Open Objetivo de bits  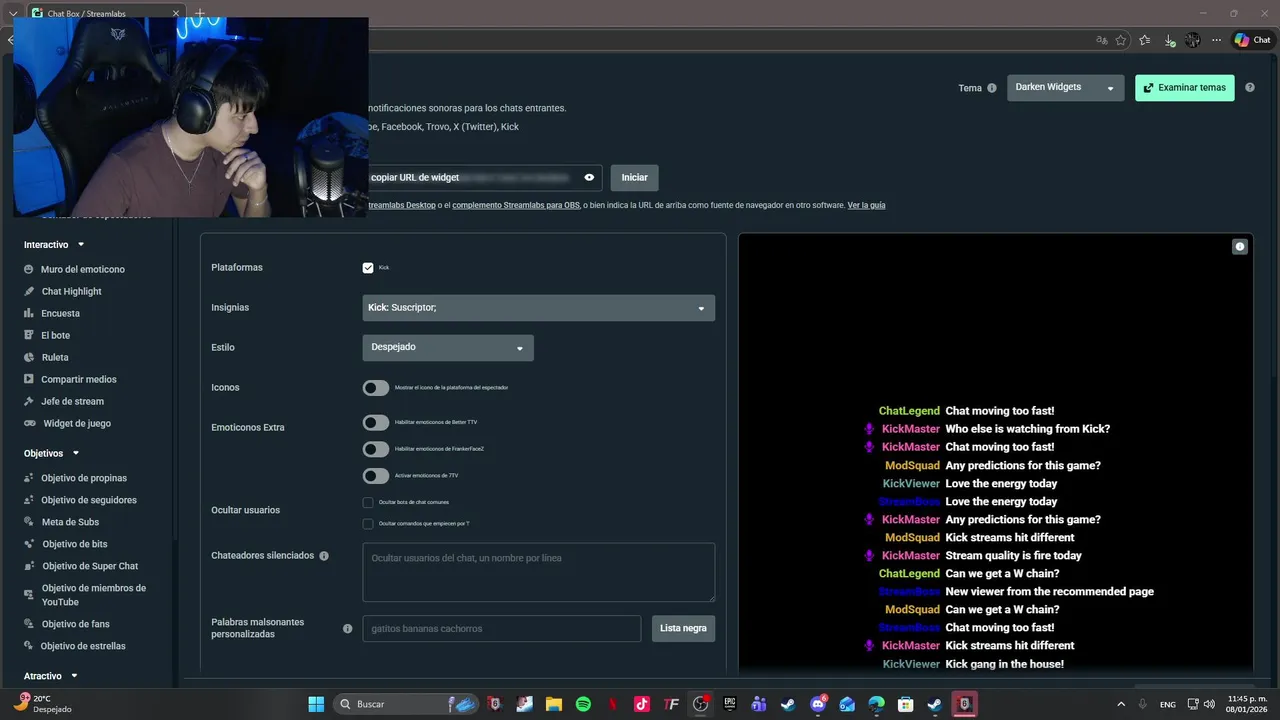pos(74,544)
